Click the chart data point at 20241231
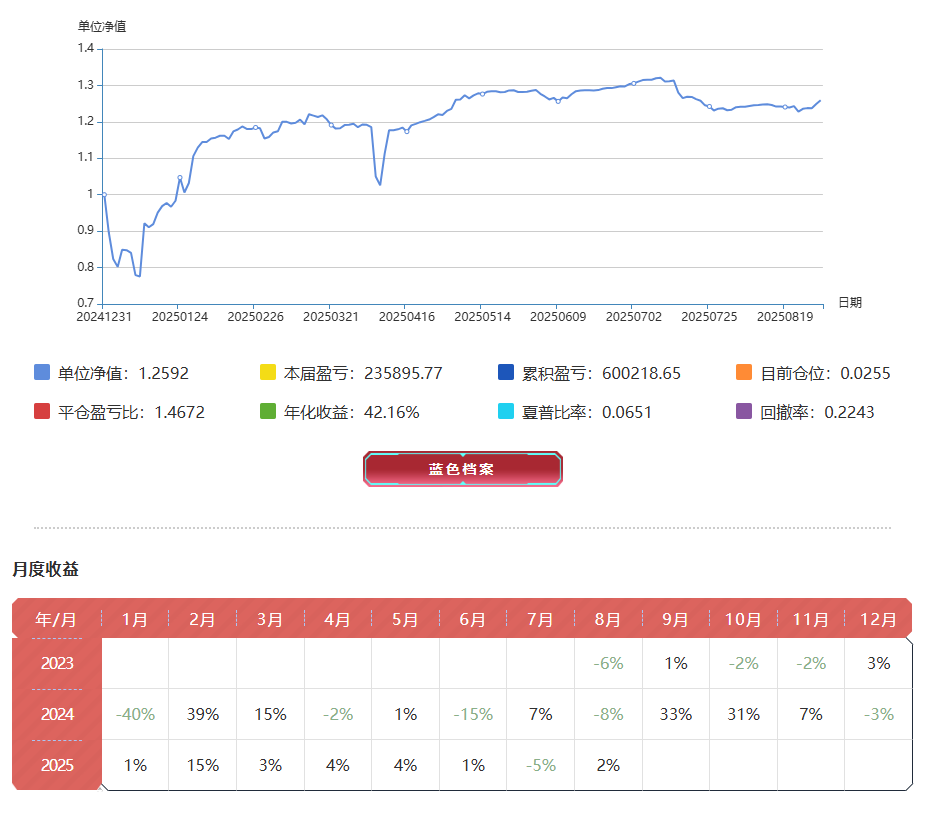This screenshot has height=815, width=931. 104,194
